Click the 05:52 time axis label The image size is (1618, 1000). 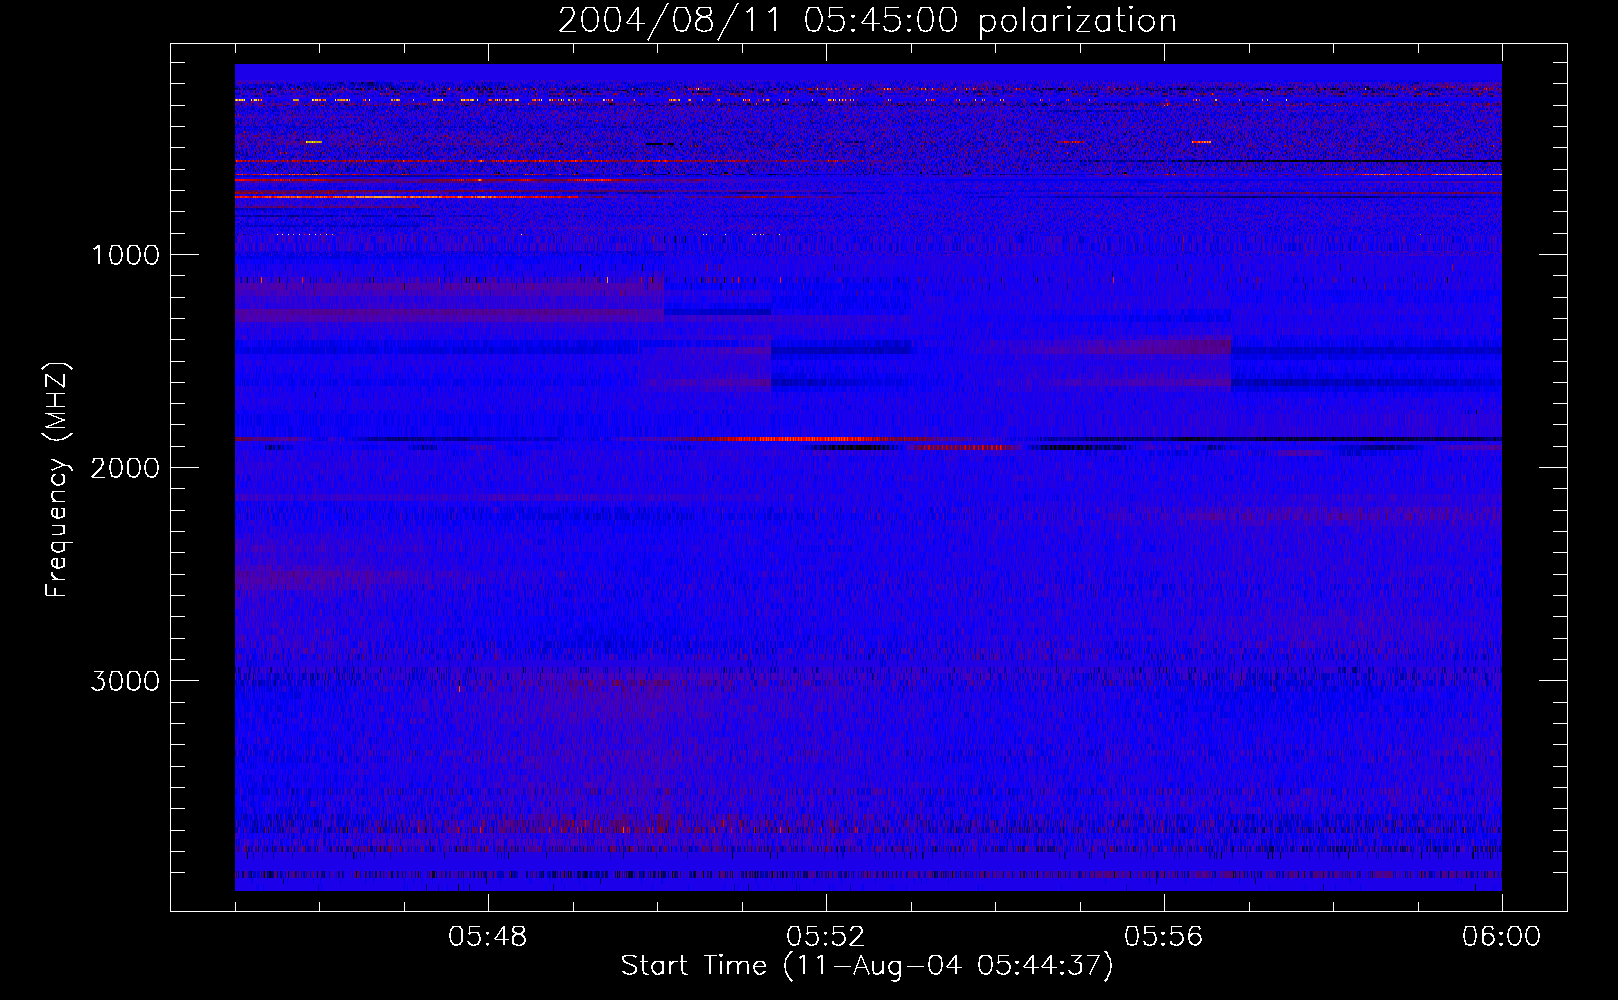point(826,937)
